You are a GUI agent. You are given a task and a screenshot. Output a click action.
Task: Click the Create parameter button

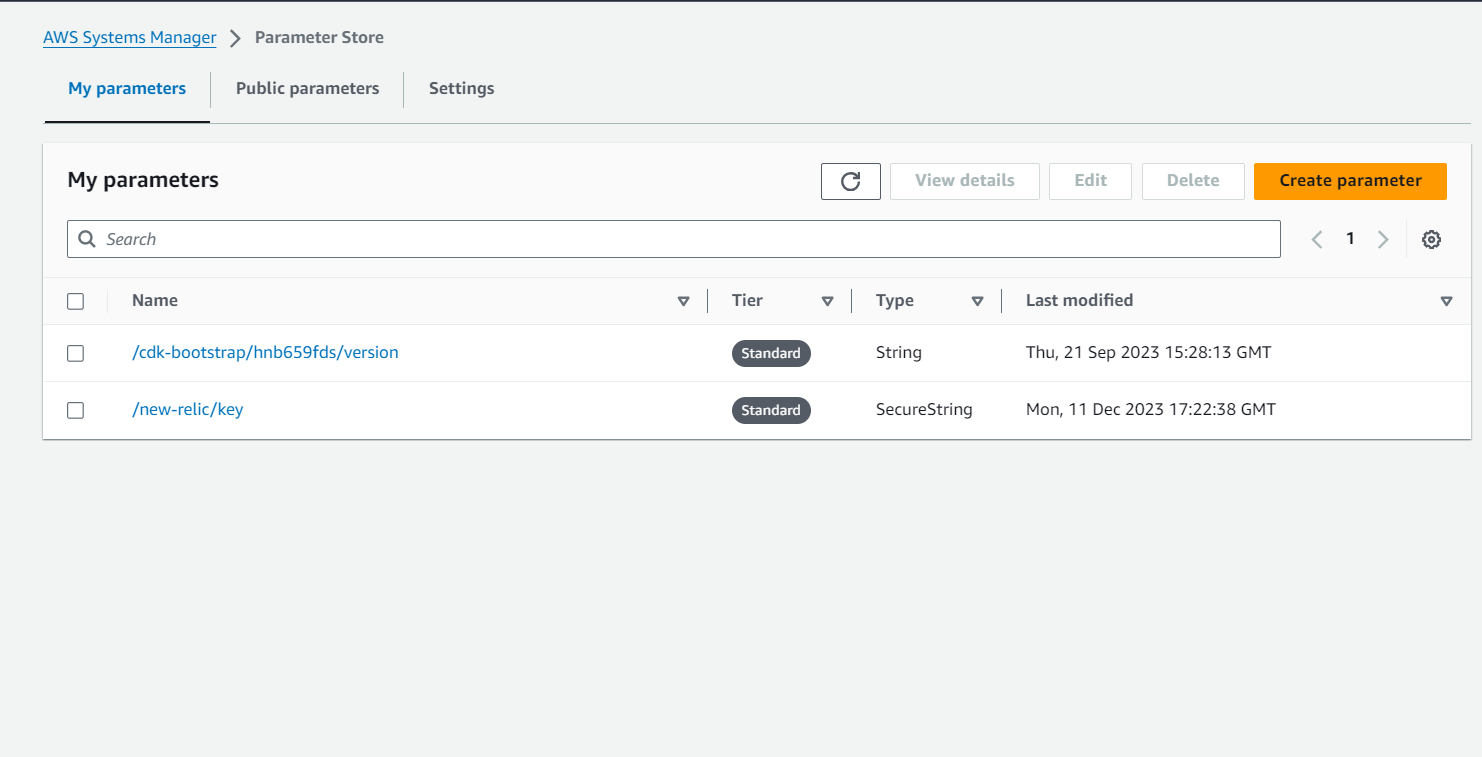pos(1350,181)
